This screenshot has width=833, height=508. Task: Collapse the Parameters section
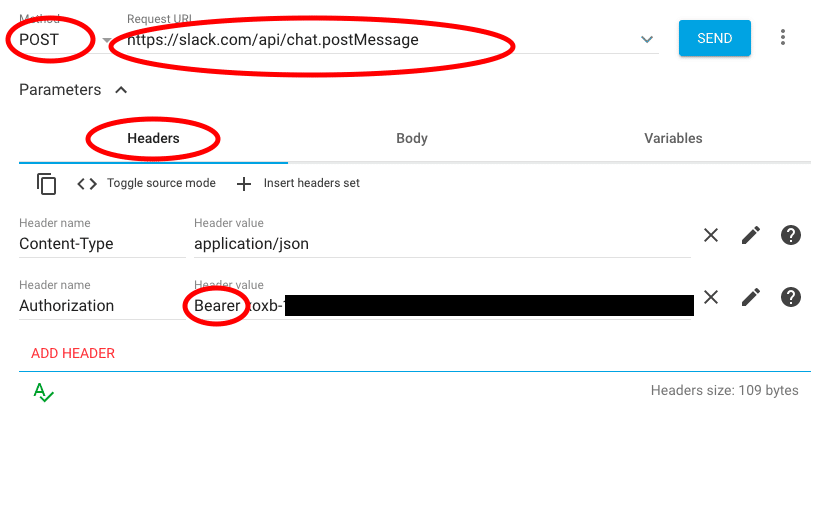tap(121, 90)
